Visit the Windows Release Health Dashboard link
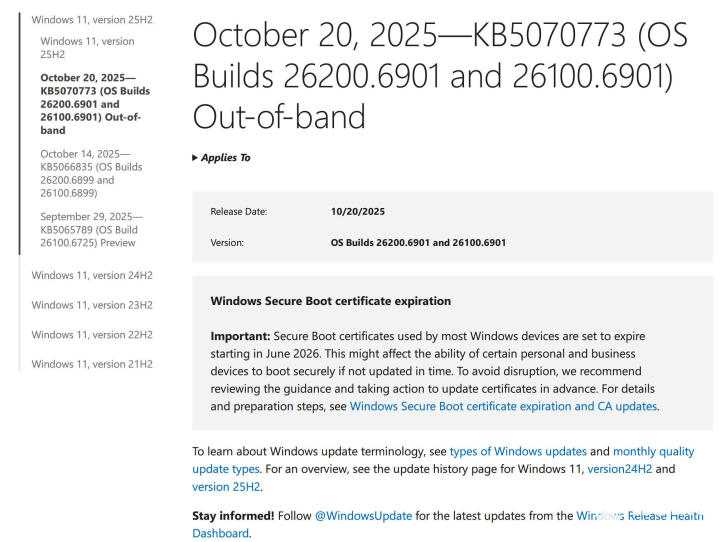The width and height of the screenshot is (720, 542). [640, 516]
